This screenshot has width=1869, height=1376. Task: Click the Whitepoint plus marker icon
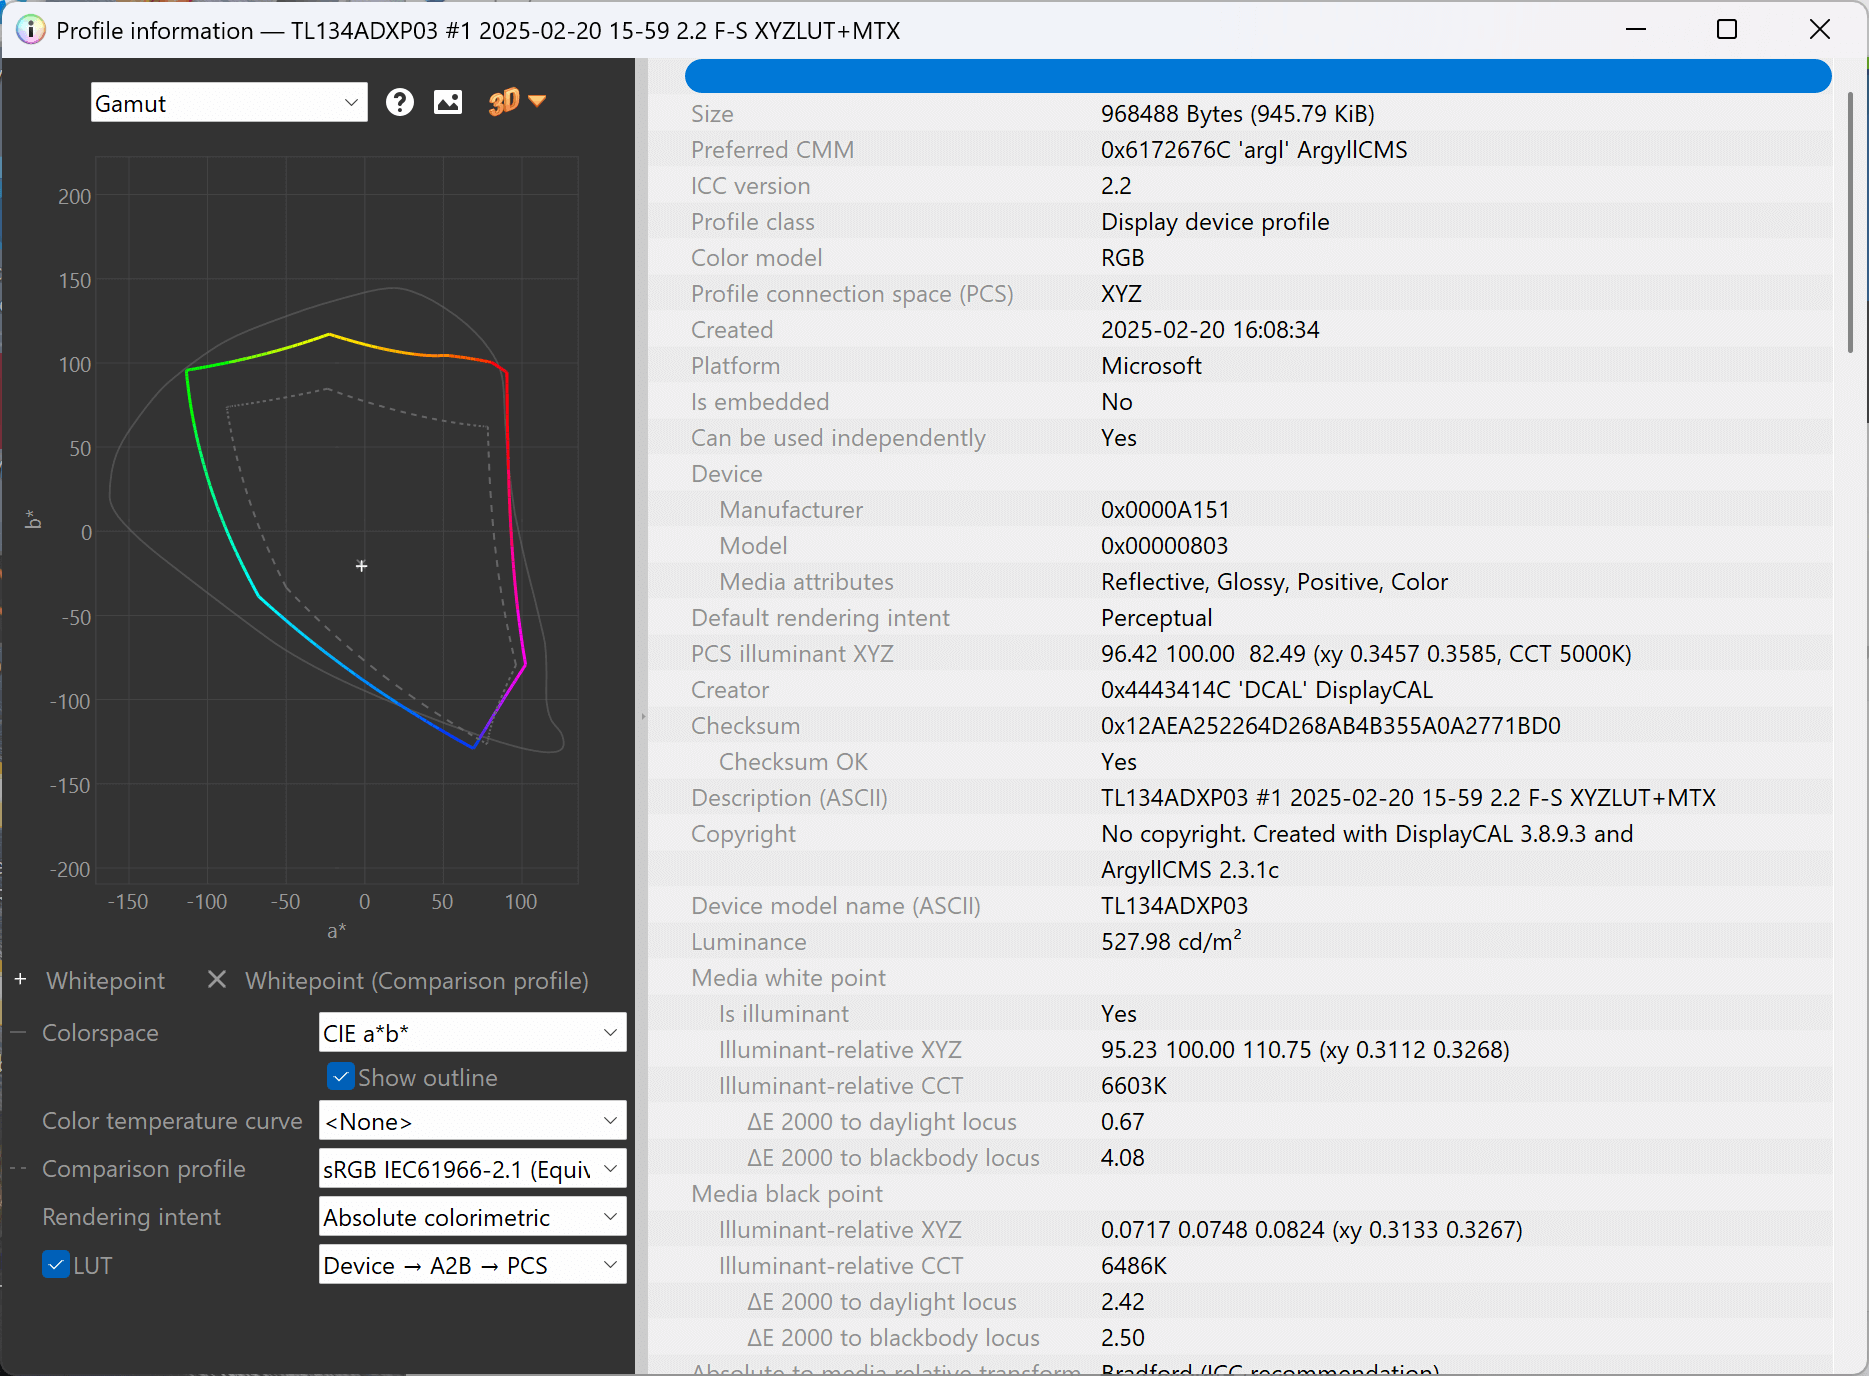[x=20, y=979]
